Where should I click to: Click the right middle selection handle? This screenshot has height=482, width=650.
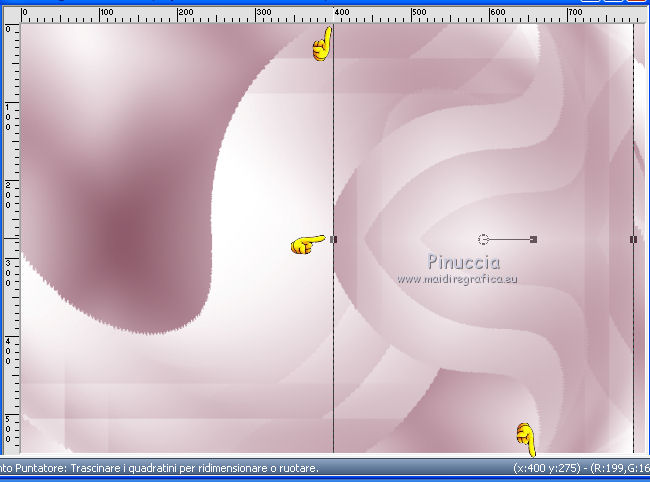pyautogui.click(x=633, y=239)
